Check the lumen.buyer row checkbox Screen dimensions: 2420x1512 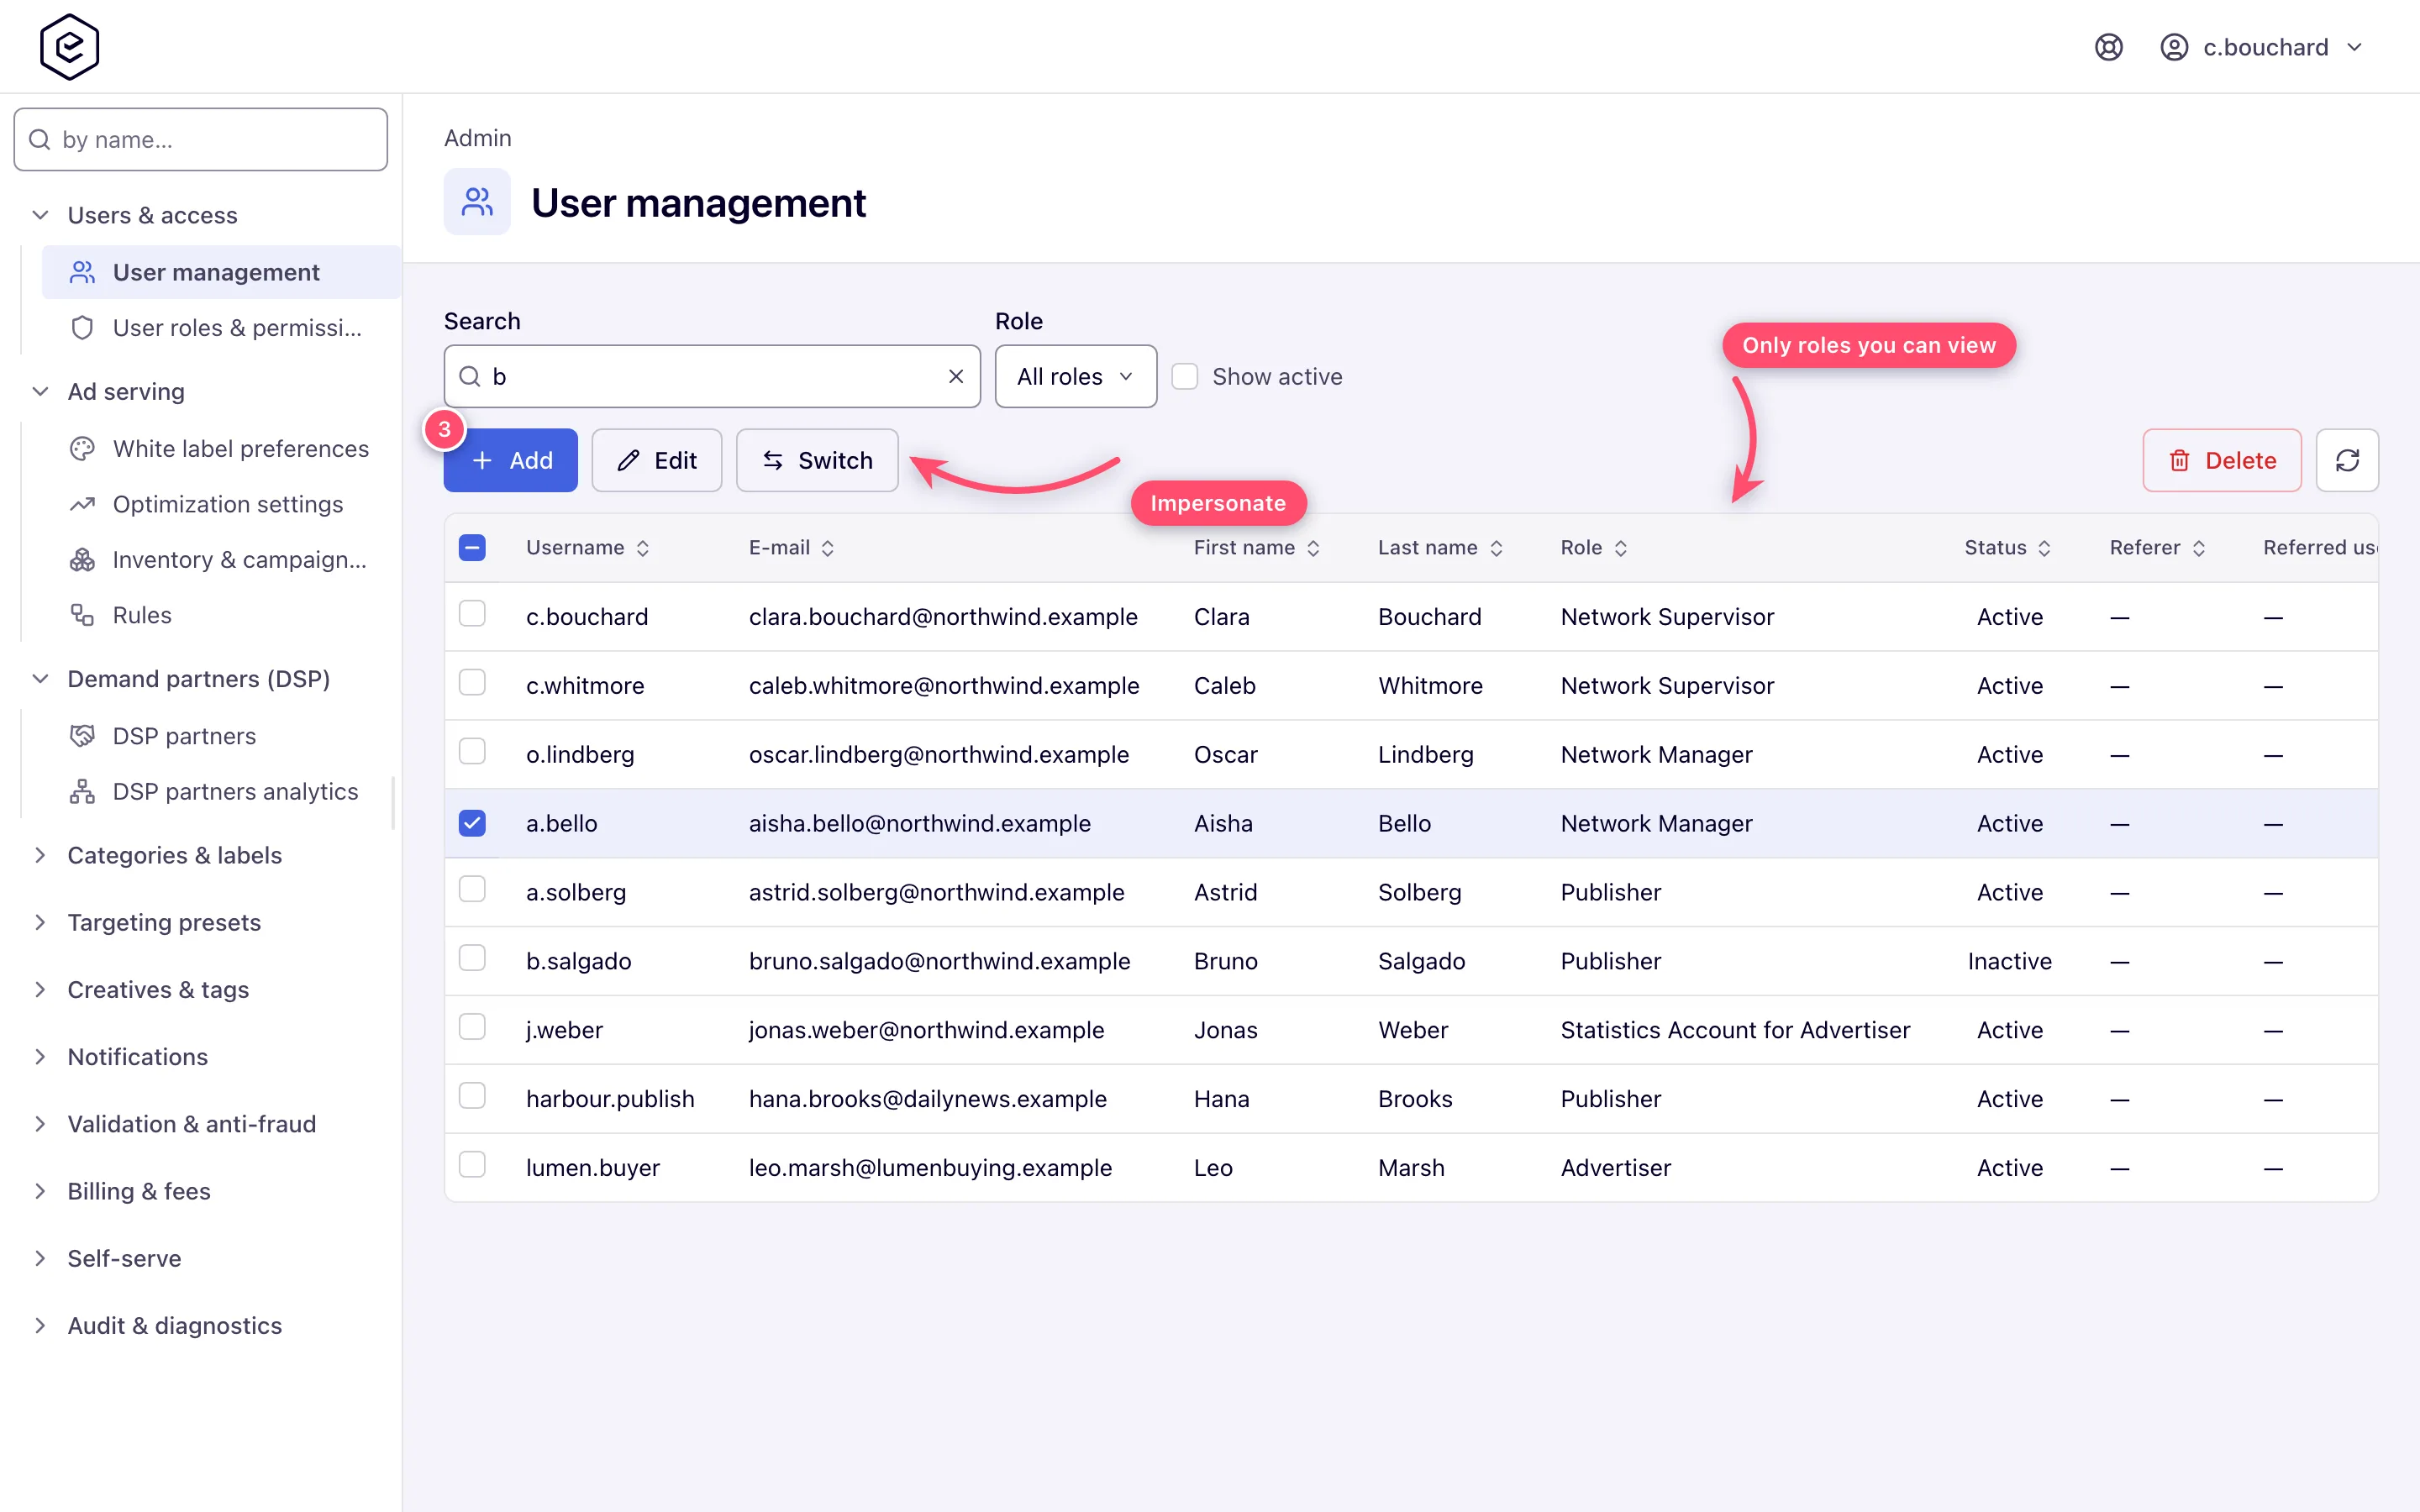(x=472, y=1164)
